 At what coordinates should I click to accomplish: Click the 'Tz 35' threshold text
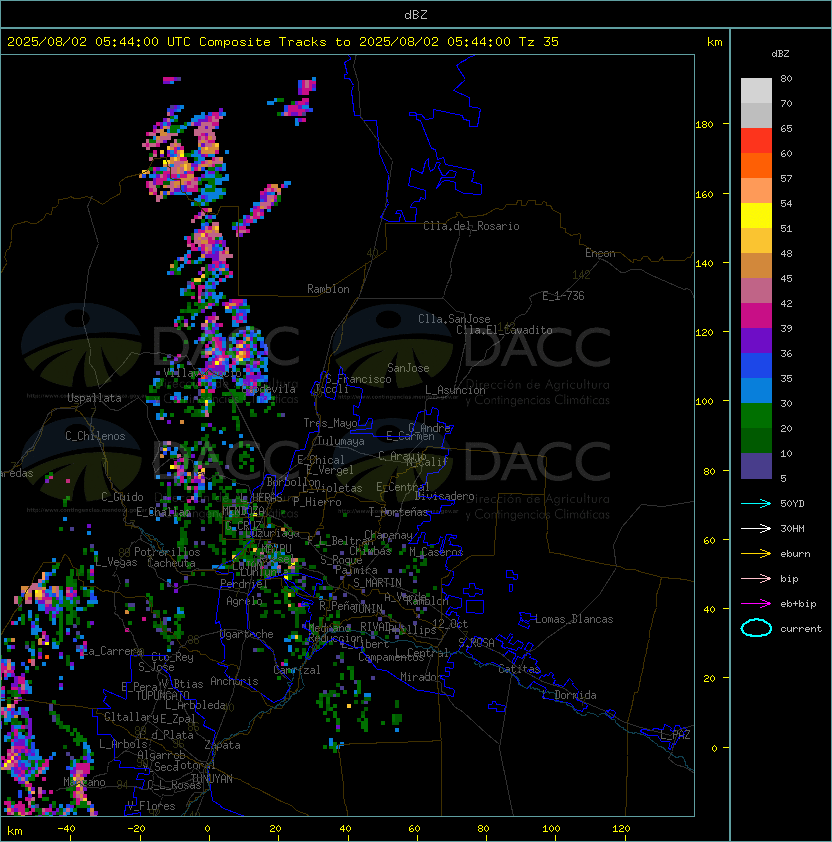(x=539, y=42)
